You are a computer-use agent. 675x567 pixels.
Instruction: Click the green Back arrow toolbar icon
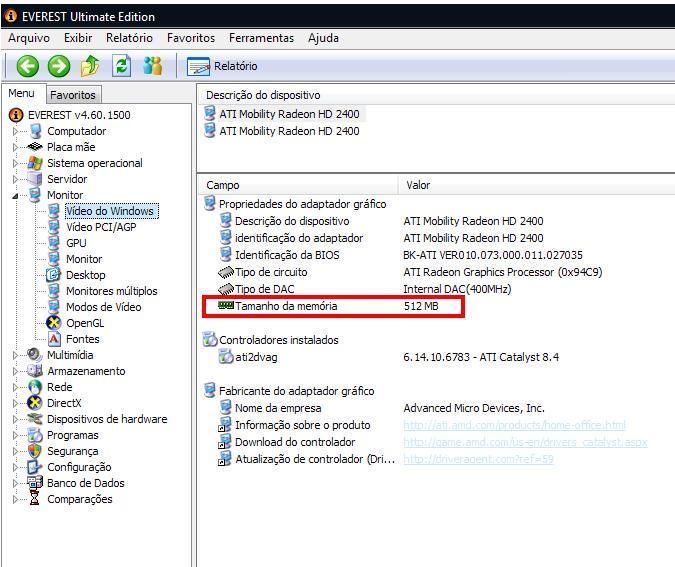pos(28,66)
